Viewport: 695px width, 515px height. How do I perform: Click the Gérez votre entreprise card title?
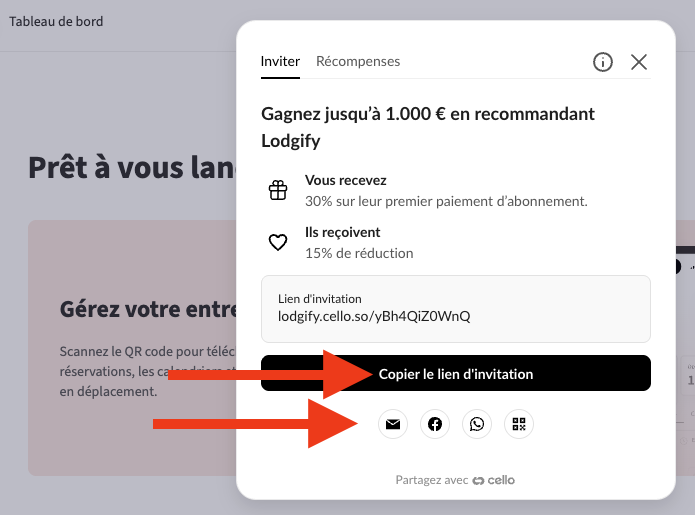(148, 309)
